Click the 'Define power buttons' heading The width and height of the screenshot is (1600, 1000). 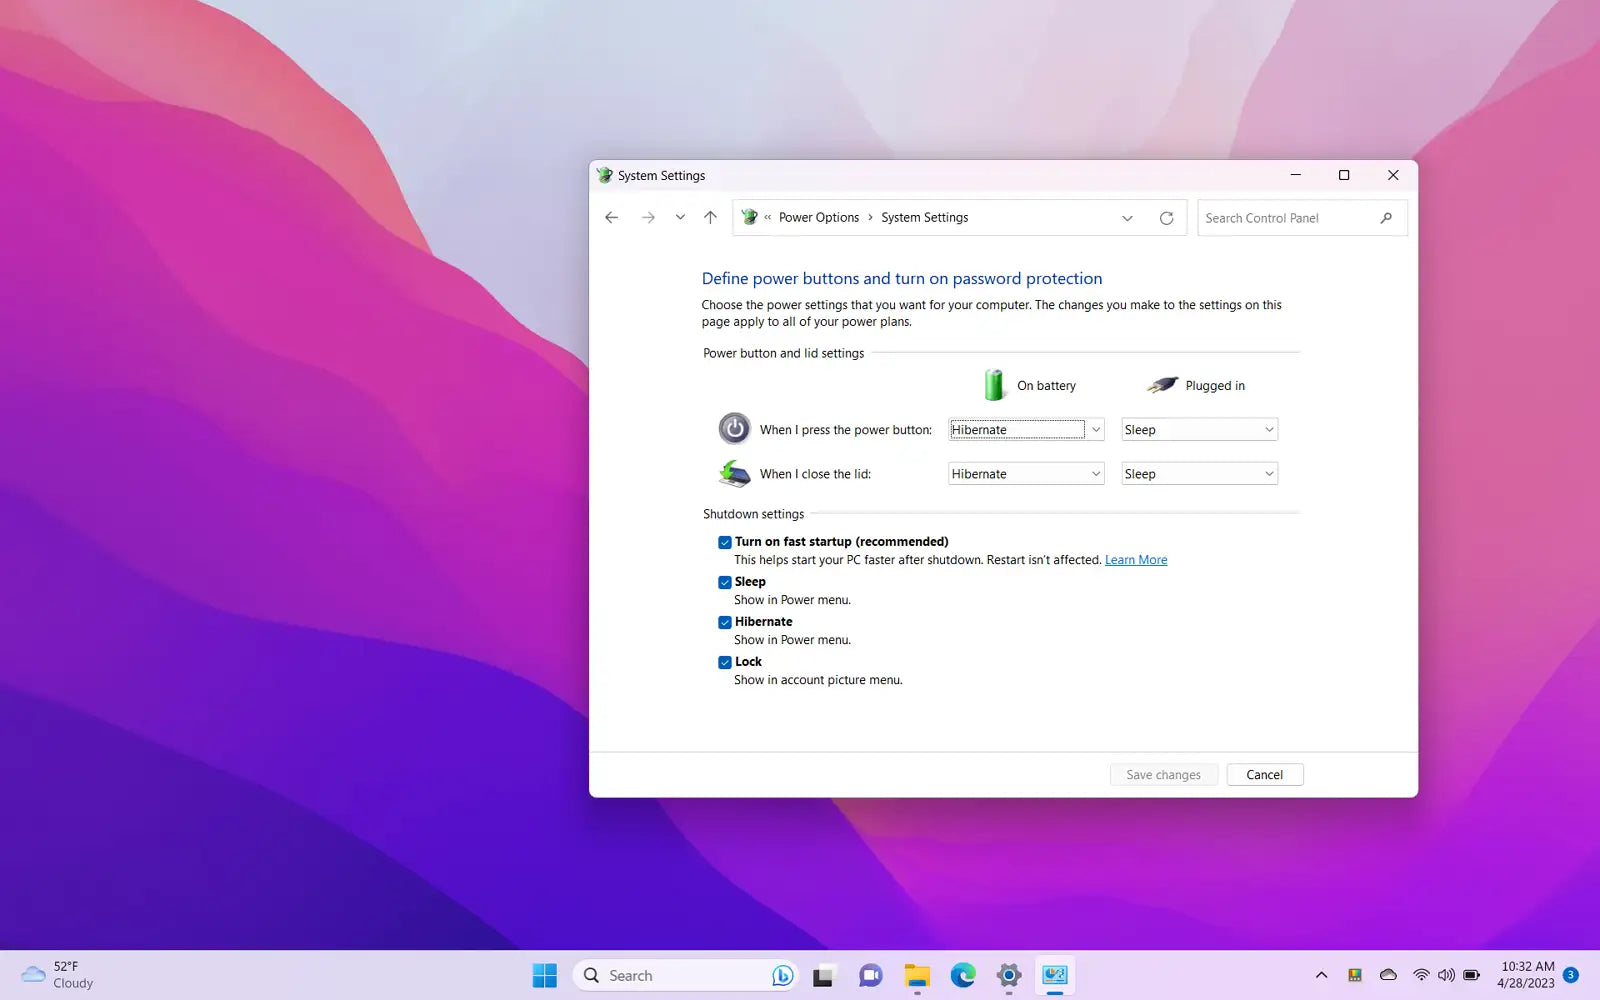click(902, 279)
